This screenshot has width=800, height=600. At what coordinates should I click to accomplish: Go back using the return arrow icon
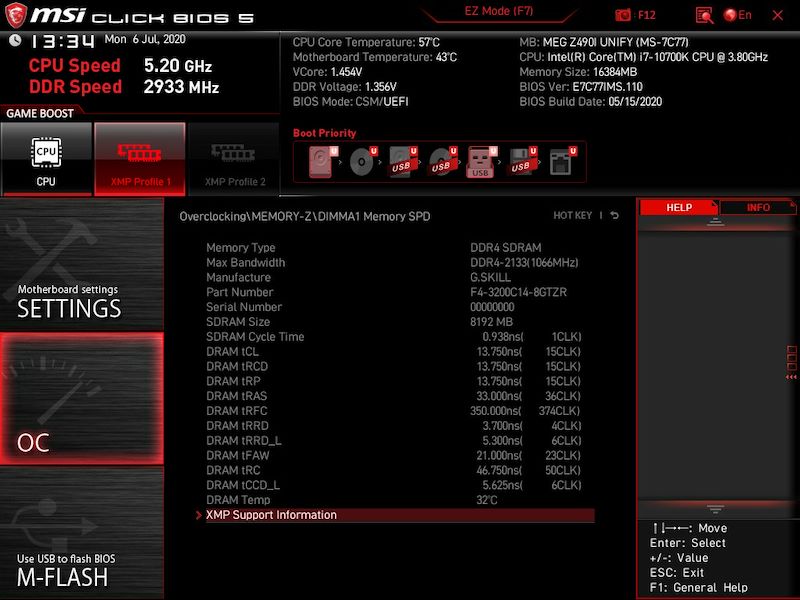pos(615,215)
